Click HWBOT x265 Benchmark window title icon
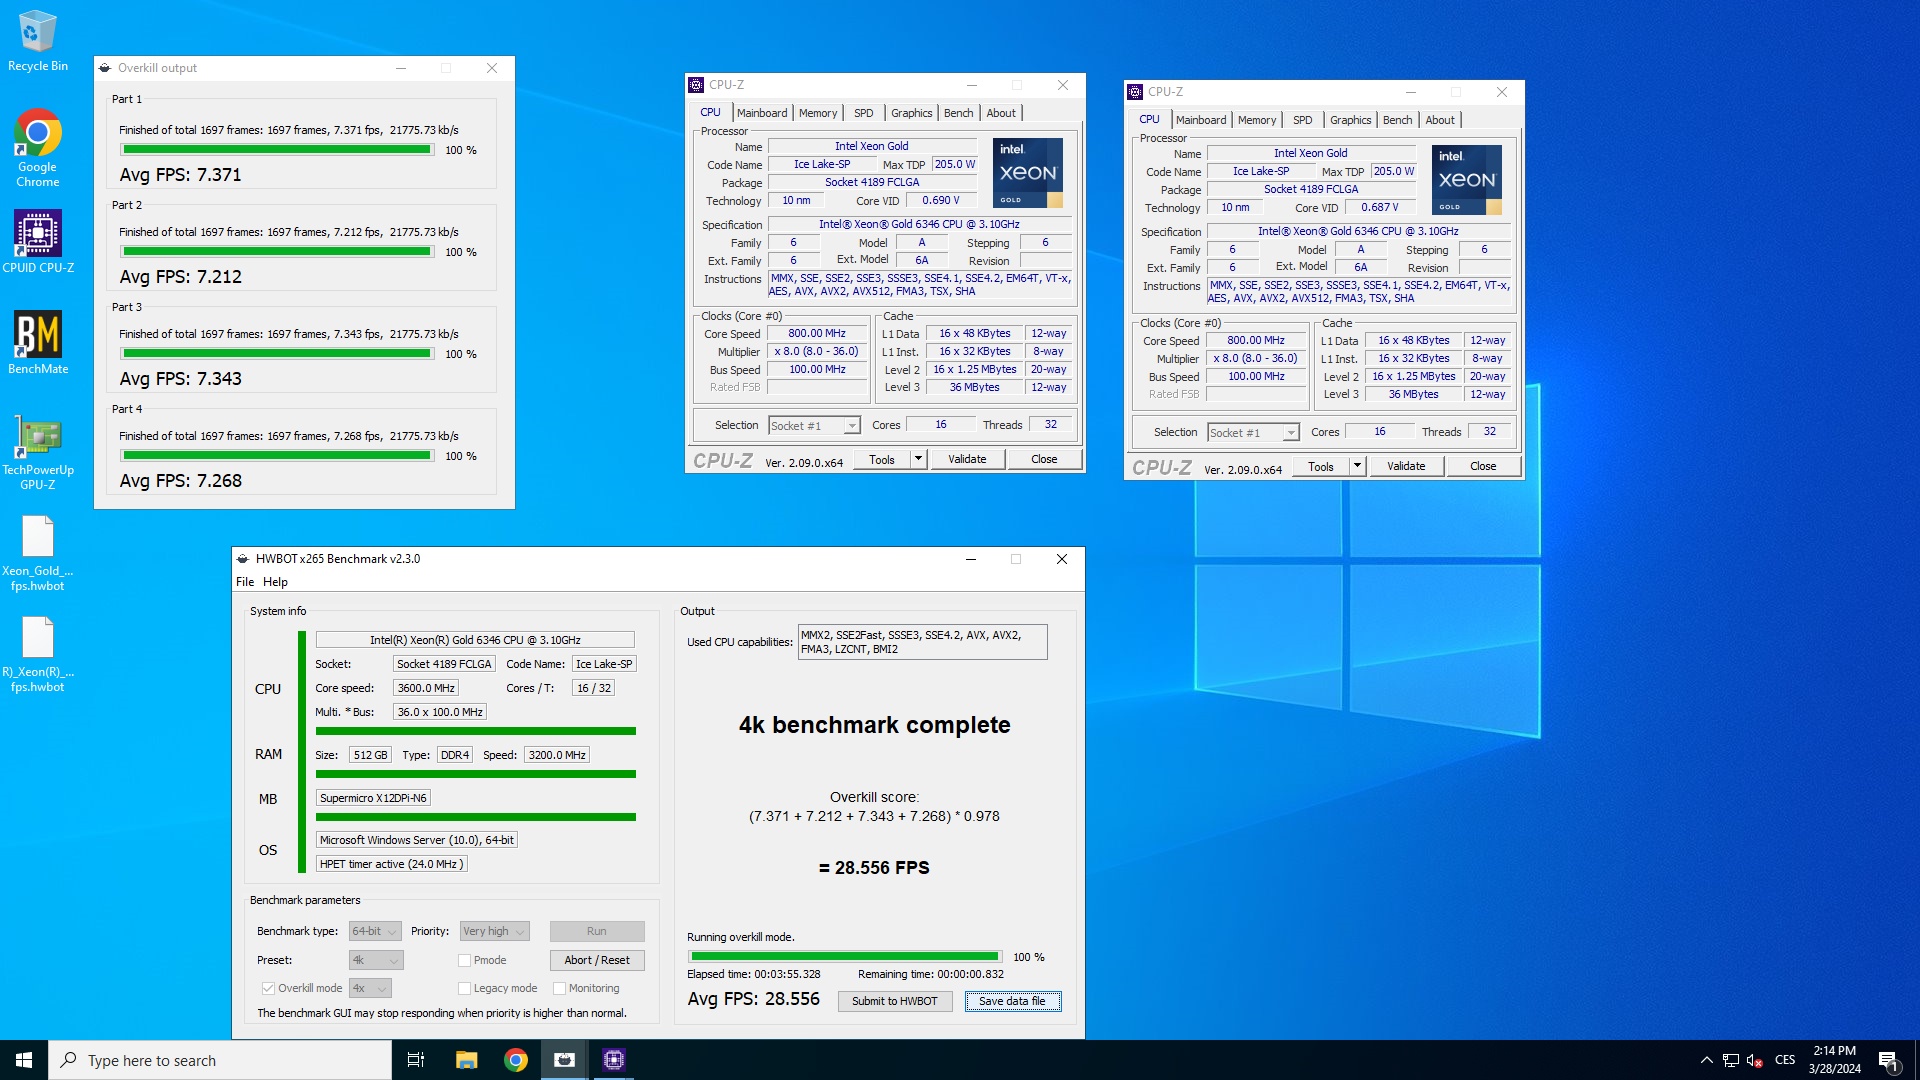The height and width of the screenshot is (1080, 1920). pos(243,559)
